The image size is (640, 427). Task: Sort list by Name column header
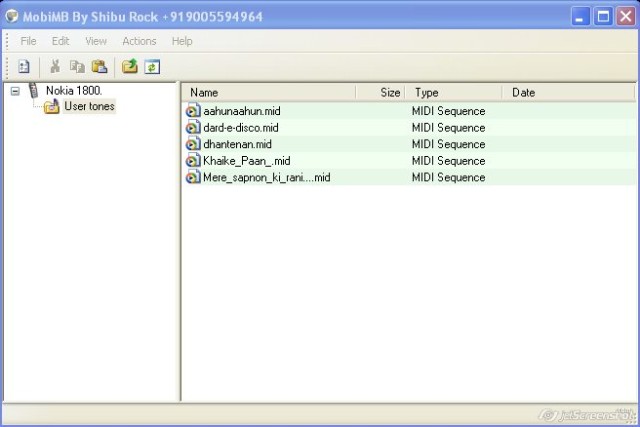click(x=269, y=93)
